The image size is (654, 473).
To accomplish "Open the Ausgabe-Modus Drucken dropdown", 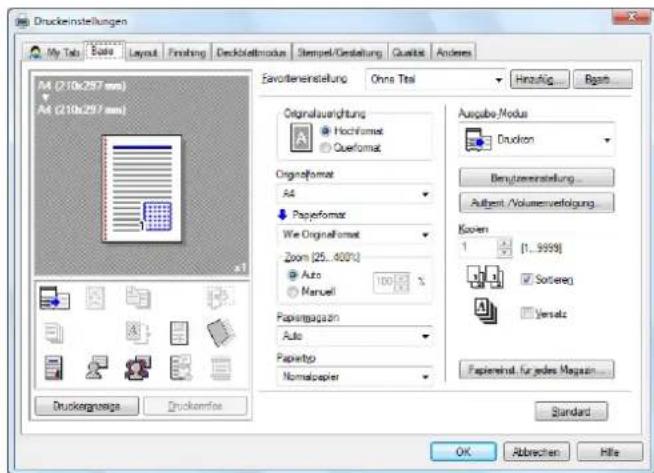I will [x=537, y=140].
